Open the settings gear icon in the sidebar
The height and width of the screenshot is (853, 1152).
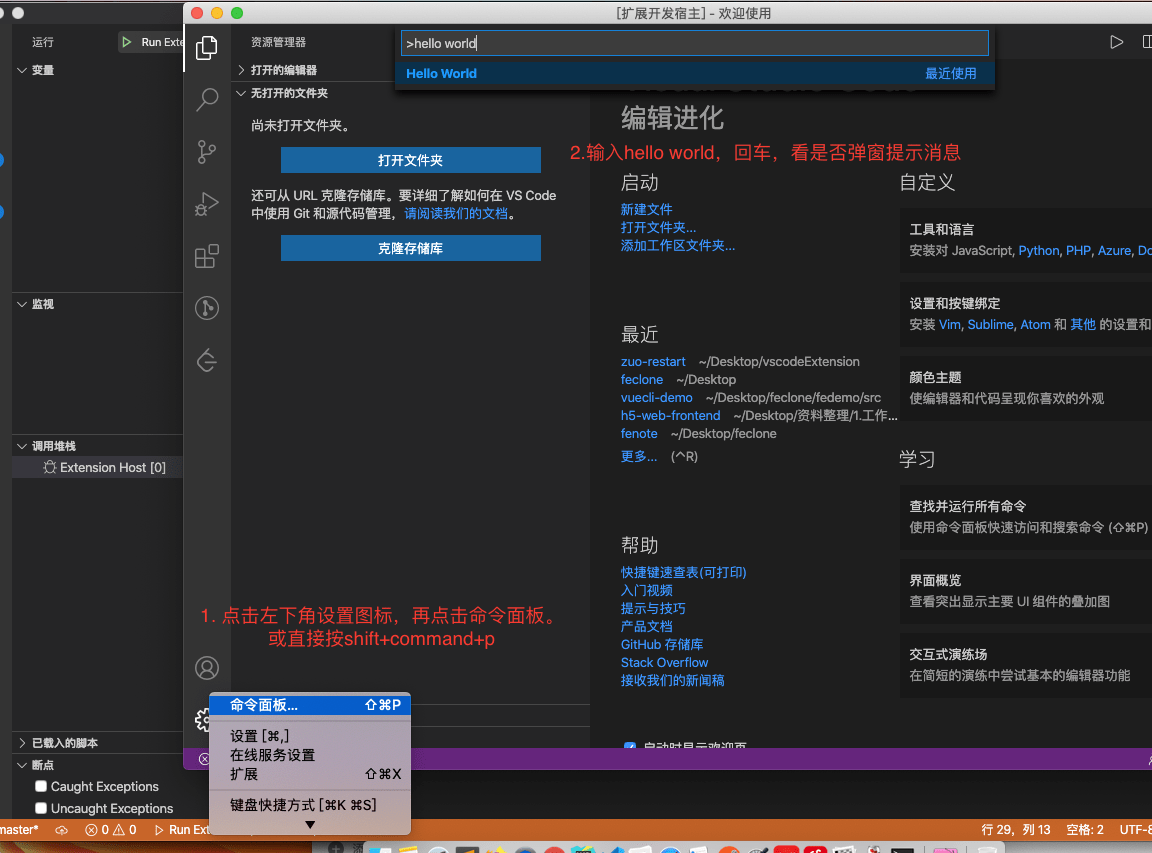pyautogui.click(x=206, y=718)
